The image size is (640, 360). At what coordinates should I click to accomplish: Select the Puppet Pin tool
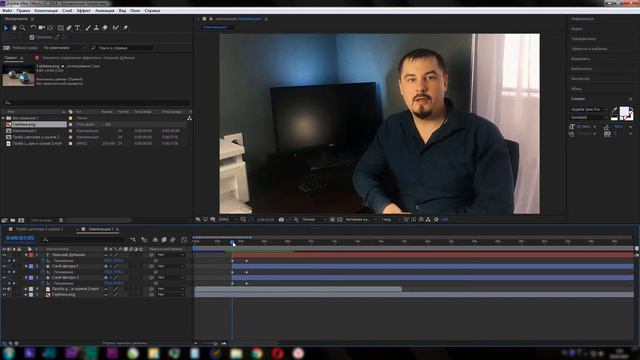pyautogui.click(x=125, y=28)
